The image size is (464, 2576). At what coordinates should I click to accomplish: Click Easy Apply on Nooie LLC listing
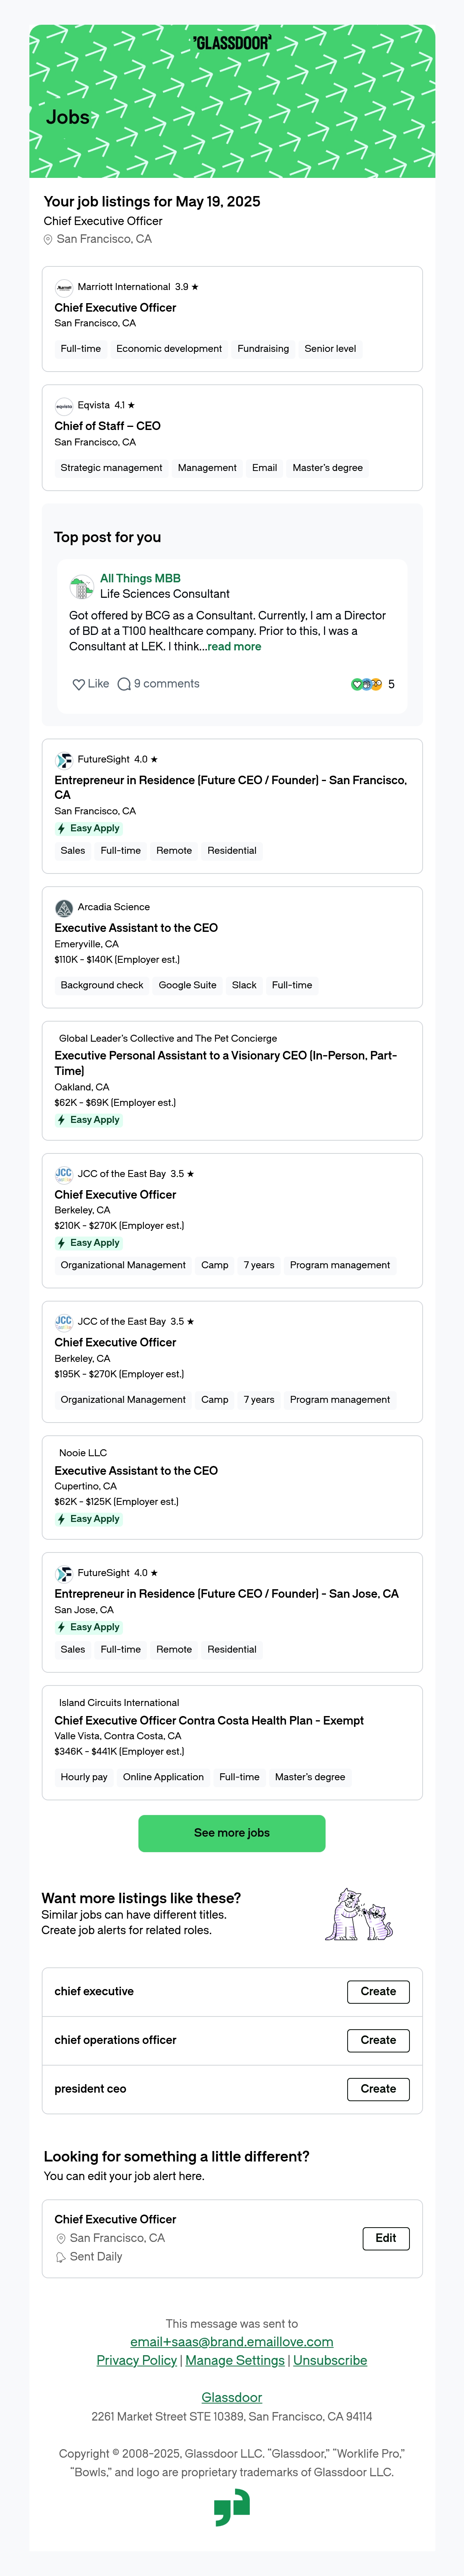coord(88,1519)
